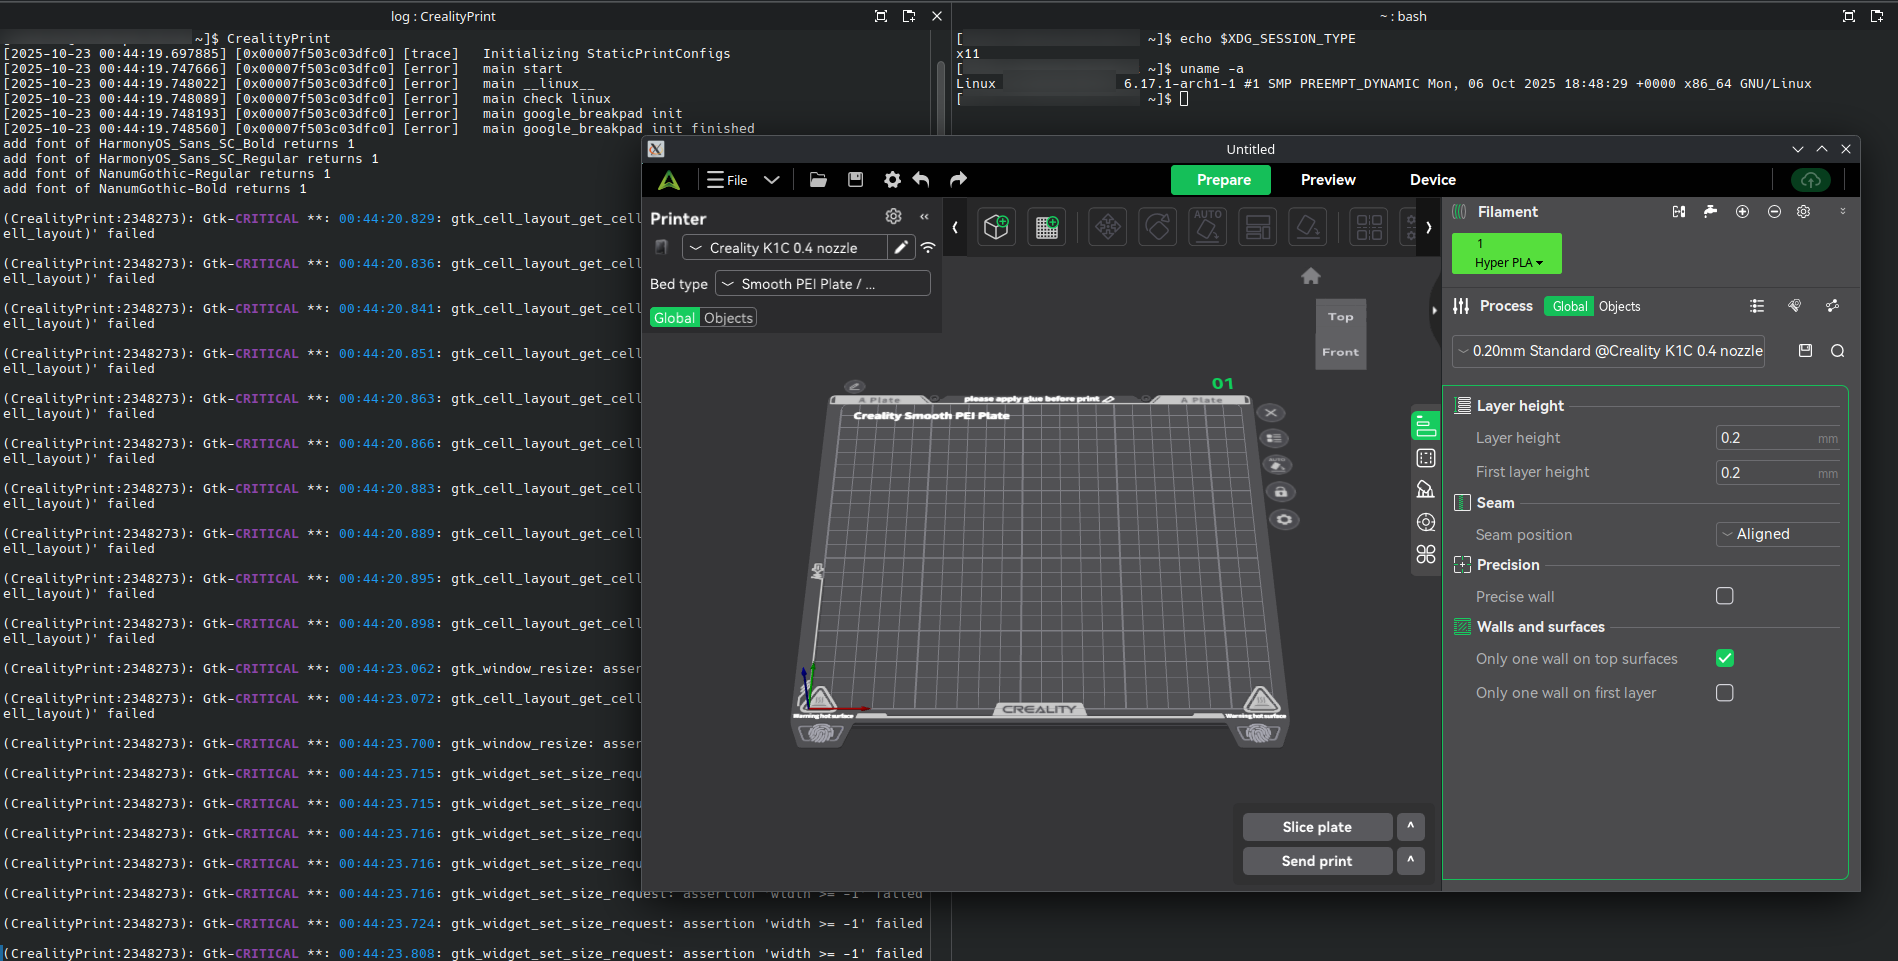The width and height of the screenshot is (1898, 961).
Task: Click the search process settings magnifier icon
Action: point(1837,351)
